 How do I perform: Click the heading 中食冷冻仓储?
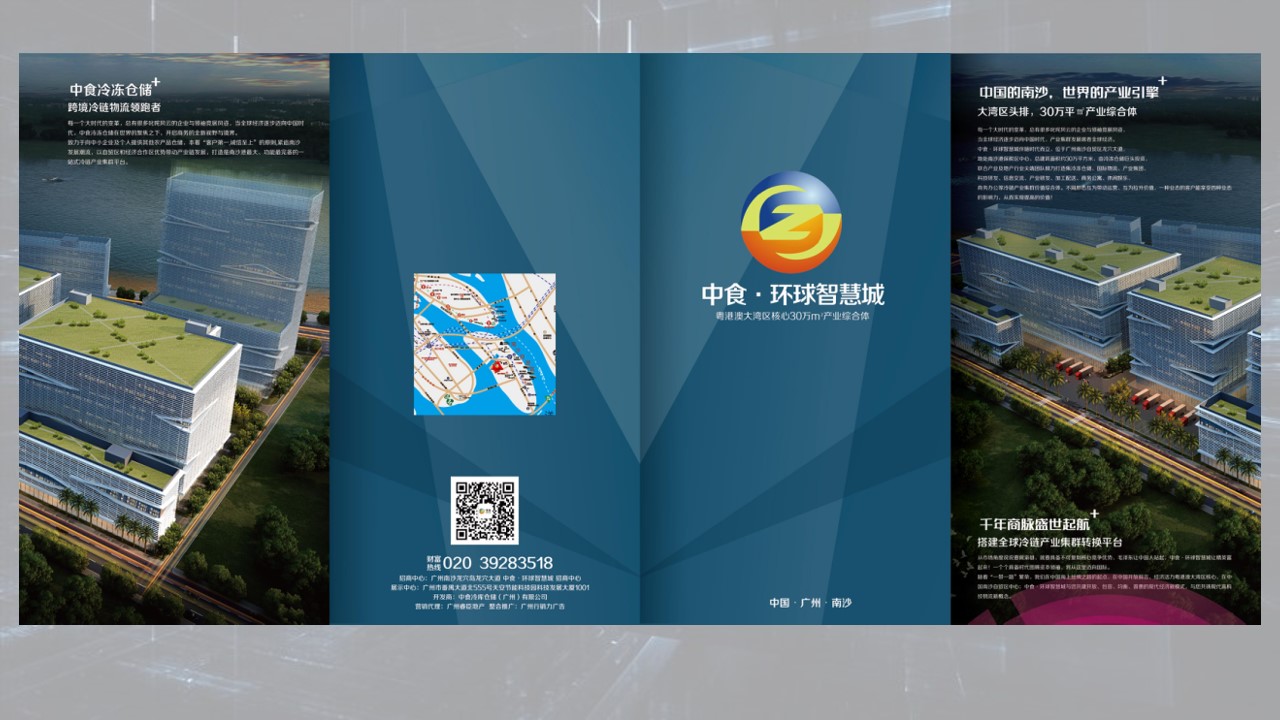pyautogui.click(x=109, y=89)
